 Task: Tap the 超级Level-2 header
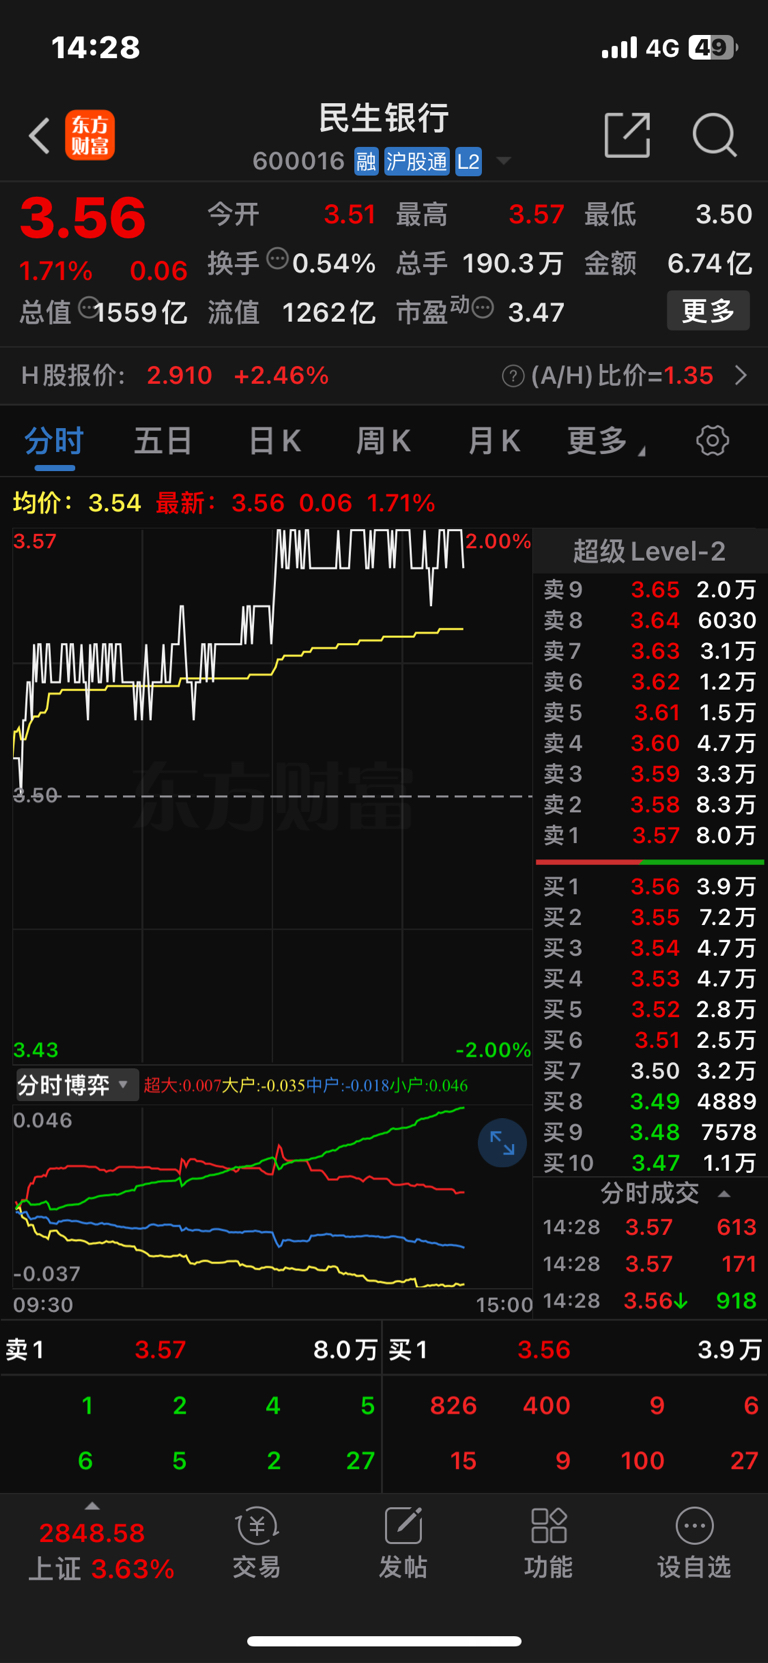pyautogui.click(x=649, y=551)
